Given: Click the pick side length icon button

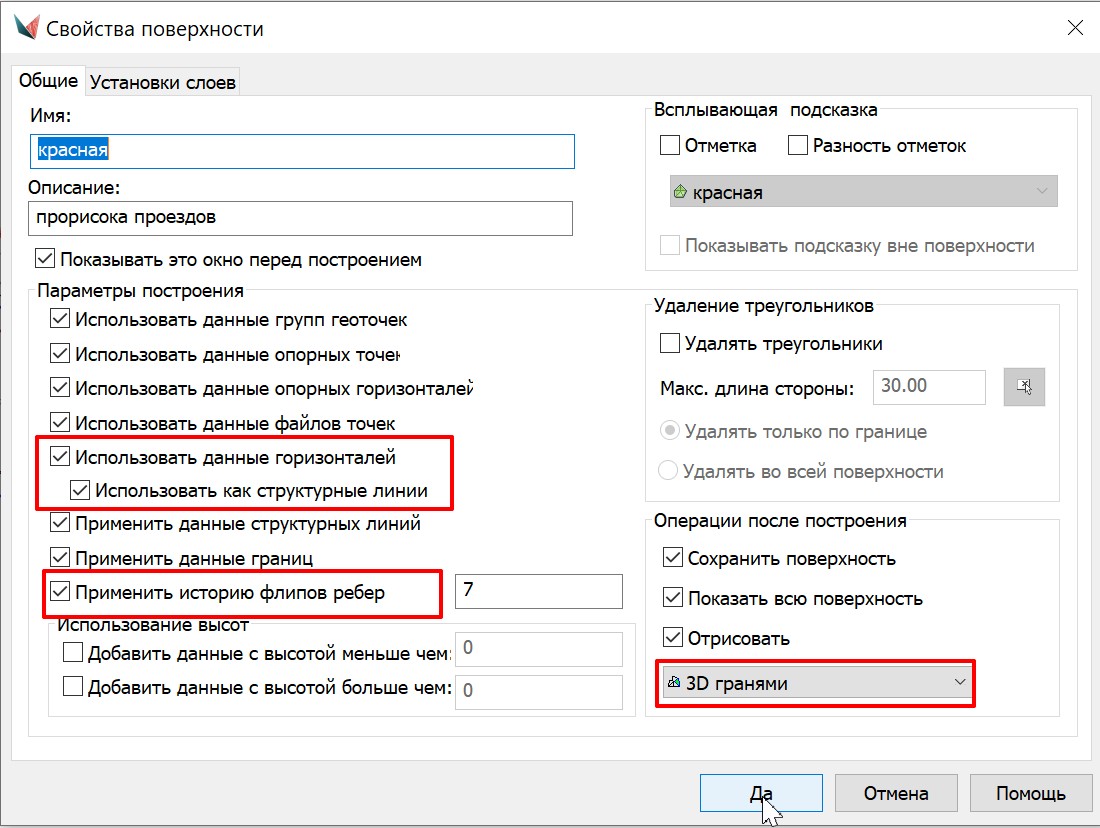Looking at the screenshot, I should pos(1024,387).
